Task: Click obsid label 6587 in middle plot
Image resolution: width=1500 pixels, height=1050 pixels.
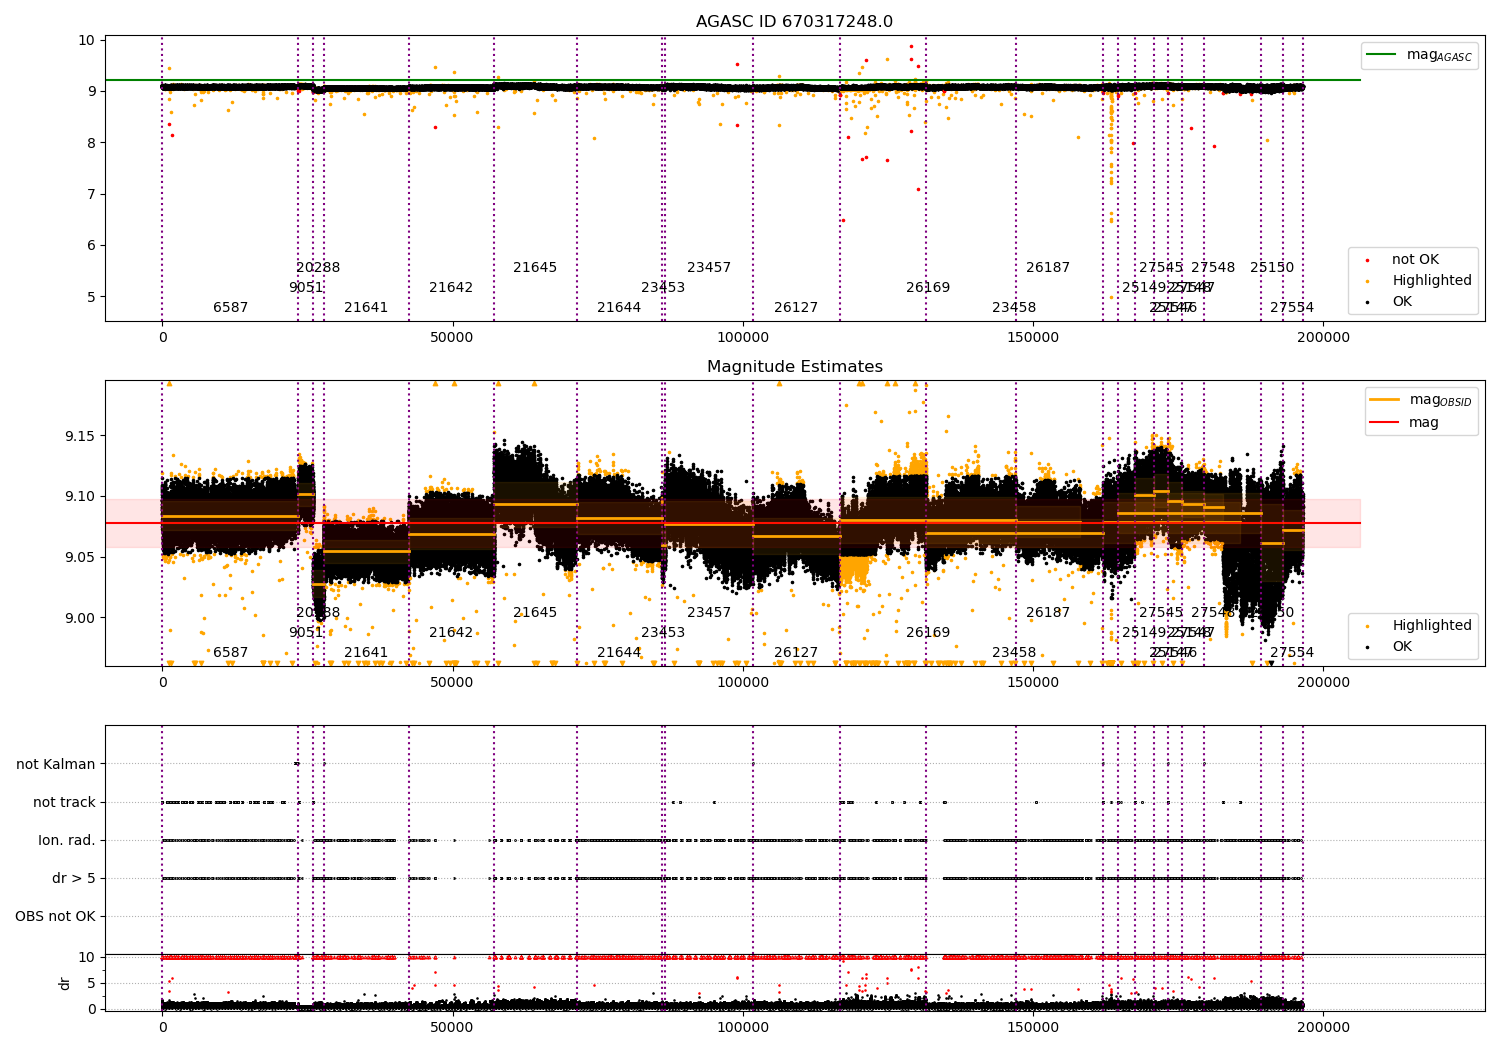Action: (x=231, y=653)
